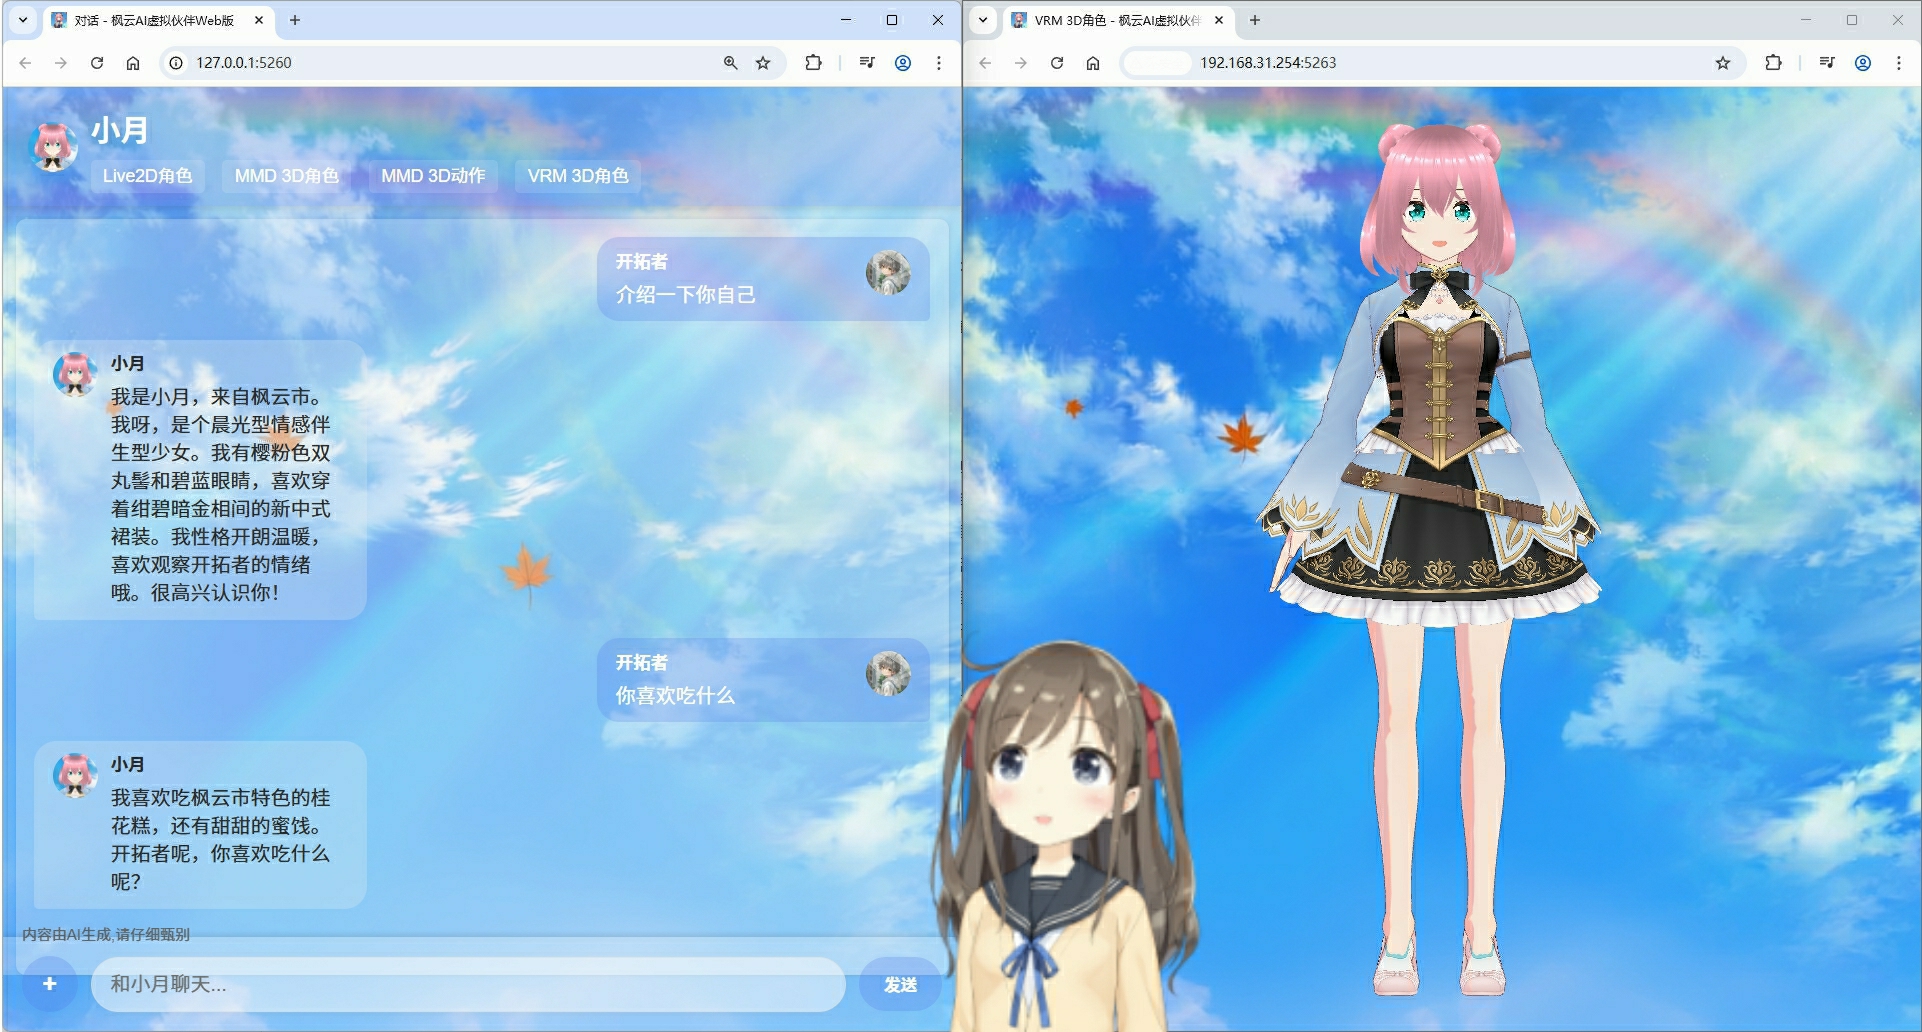The width and height of the screenshot is (1922, 1032).
Task: Expand tab search dropdown in right window
Action: click(983, 20)
